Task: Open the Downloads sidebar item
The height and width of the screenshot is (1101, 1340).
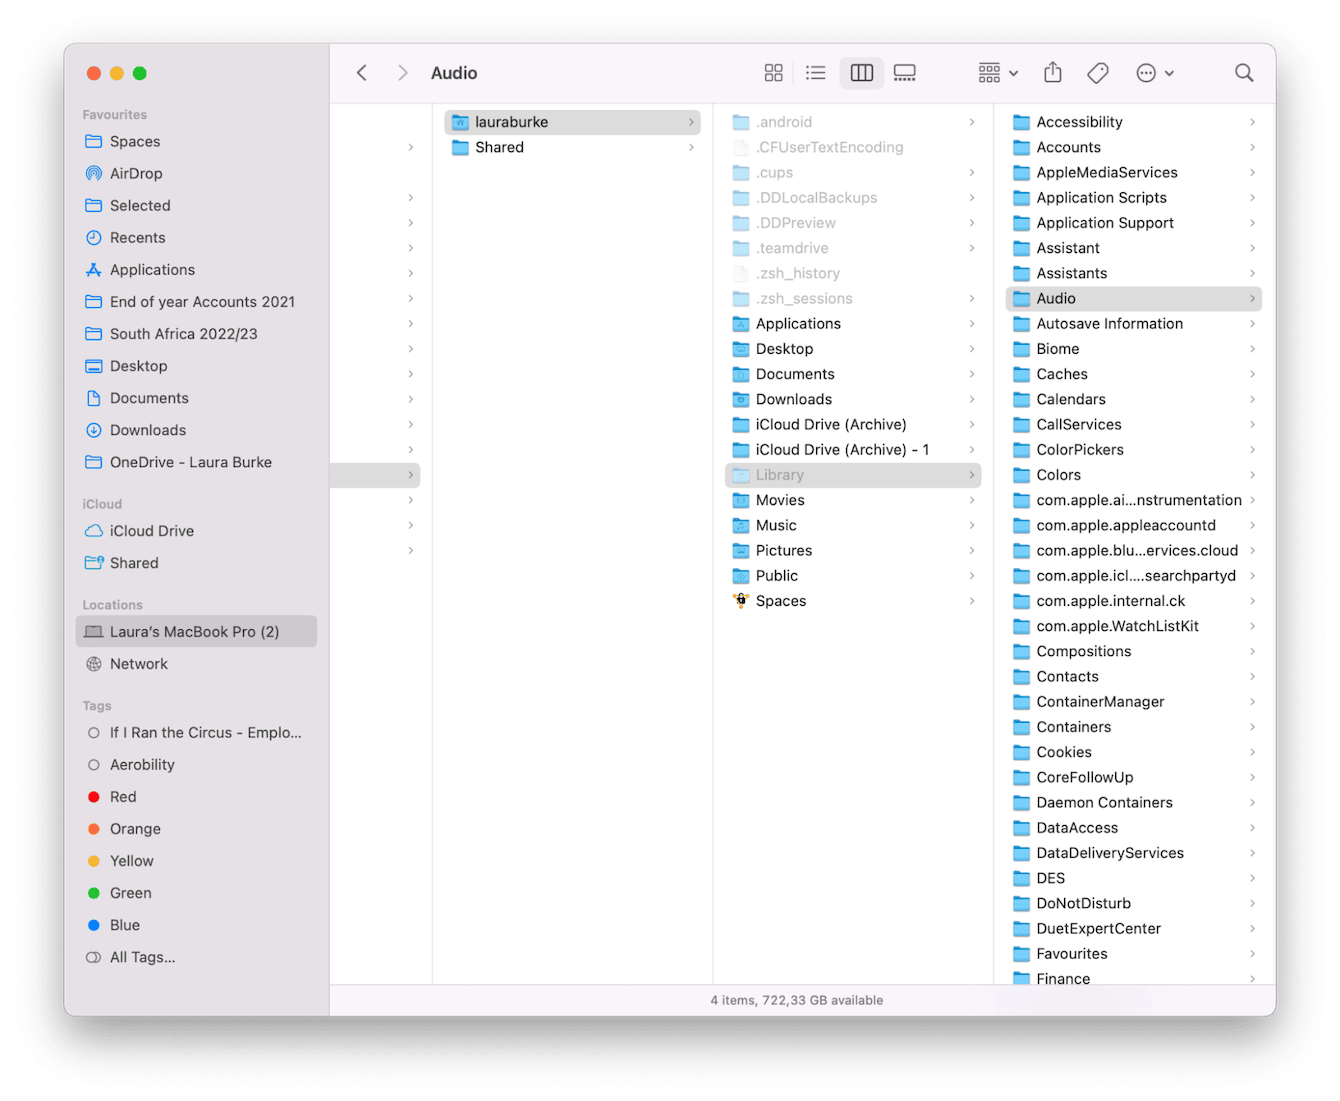Action: [148, 430]
